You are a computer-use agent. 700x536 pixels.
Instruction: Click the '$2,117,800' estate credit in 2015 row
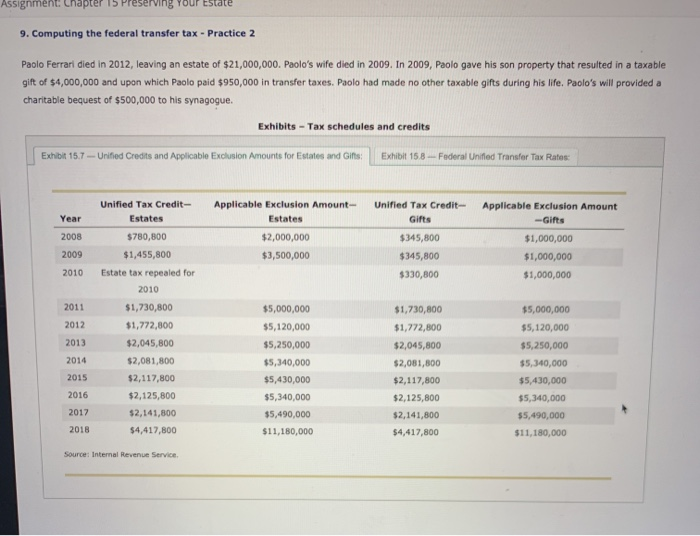click(151, 378)
